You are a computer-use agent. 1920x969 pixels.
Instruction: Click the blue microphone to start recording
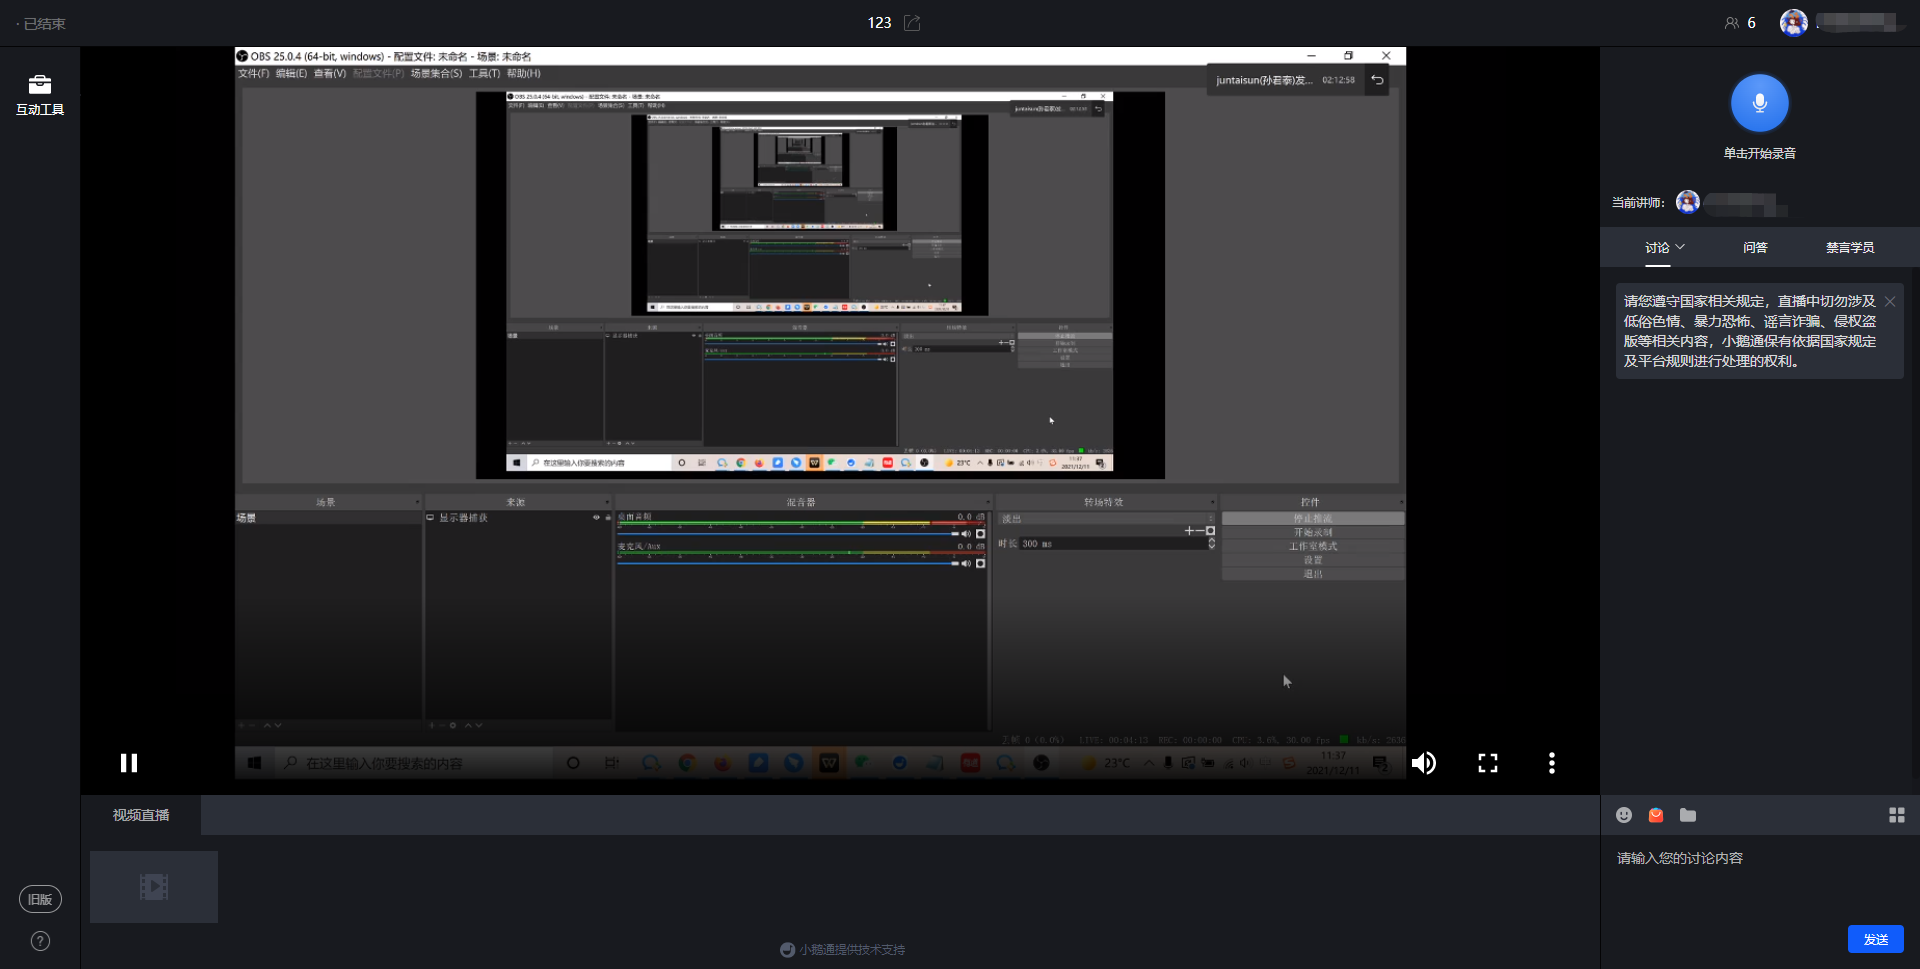pos(1759,103)
